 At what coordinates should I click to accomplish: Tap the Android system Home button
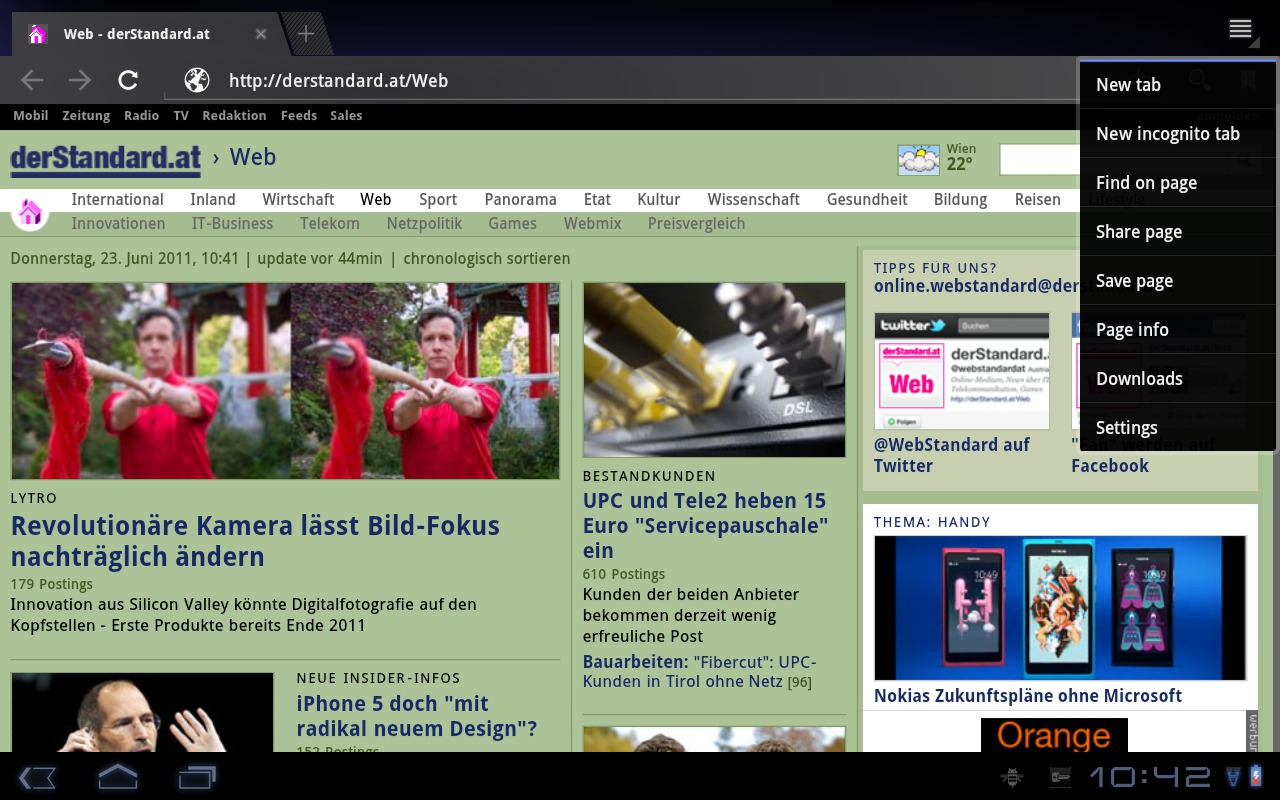(x=117, y=777)
